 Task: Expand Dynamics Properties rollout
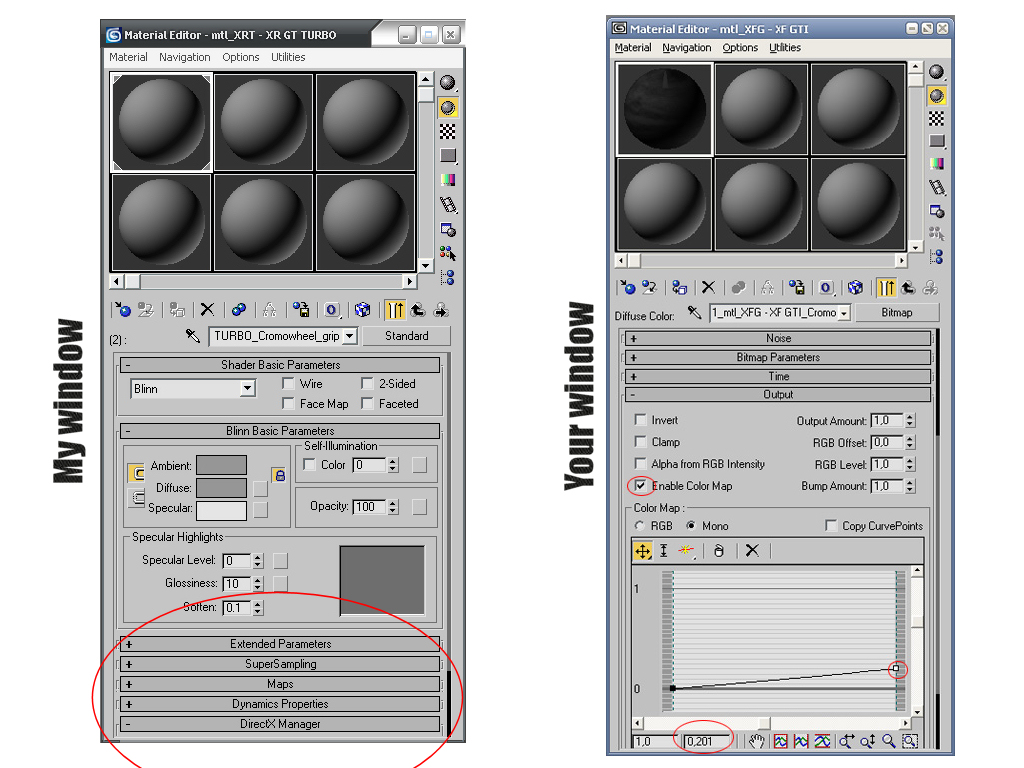(280, 704)
